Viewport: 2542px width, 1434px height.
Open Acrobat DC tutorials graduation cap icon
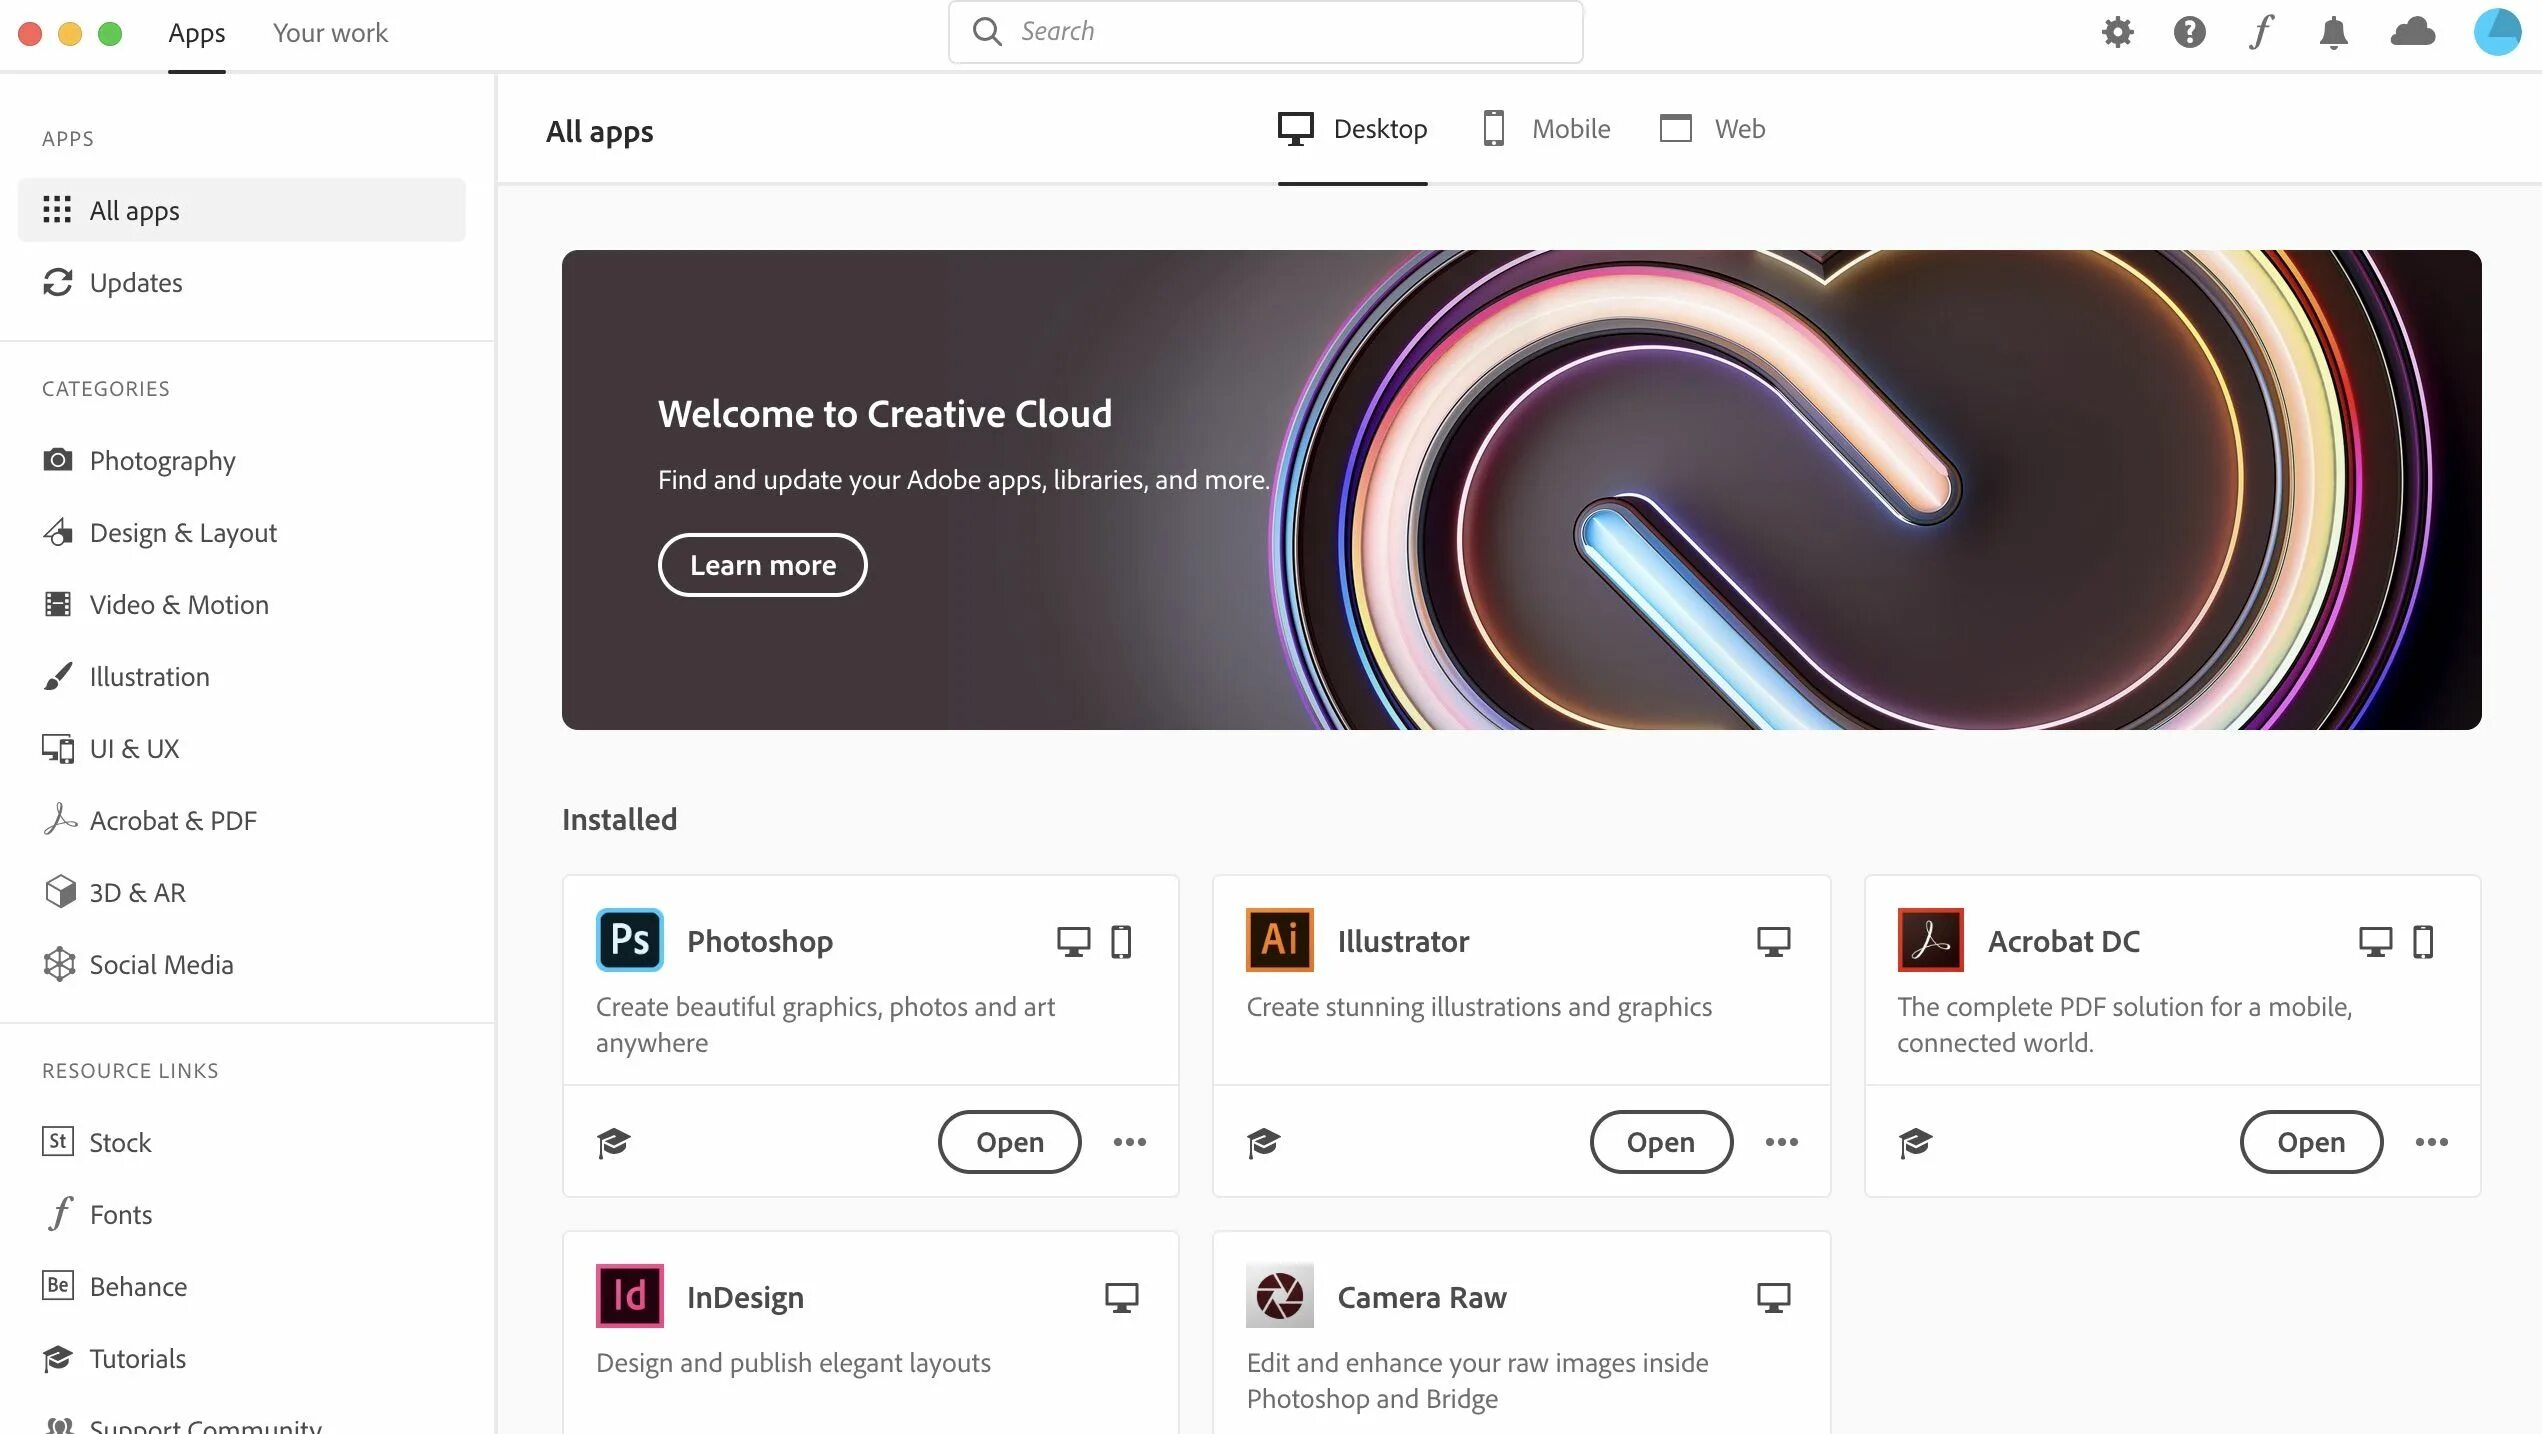pos(1915,1142)
